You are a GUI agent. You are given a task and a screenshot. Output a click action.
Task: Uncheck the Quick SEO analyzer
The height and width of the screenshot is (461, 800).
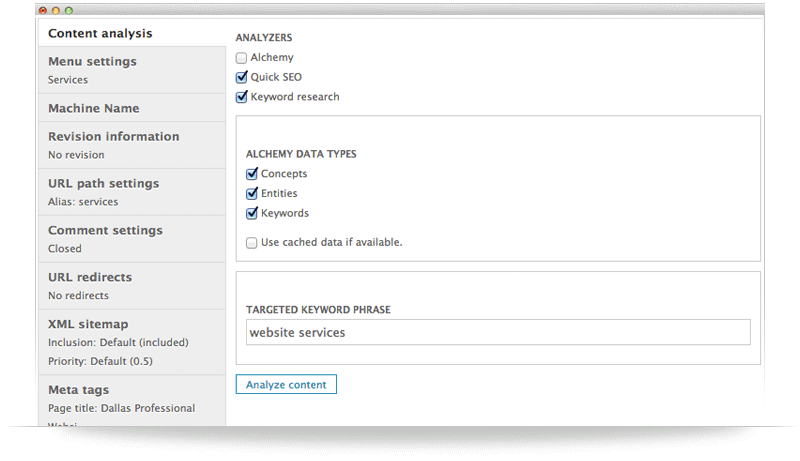(241, 77)
